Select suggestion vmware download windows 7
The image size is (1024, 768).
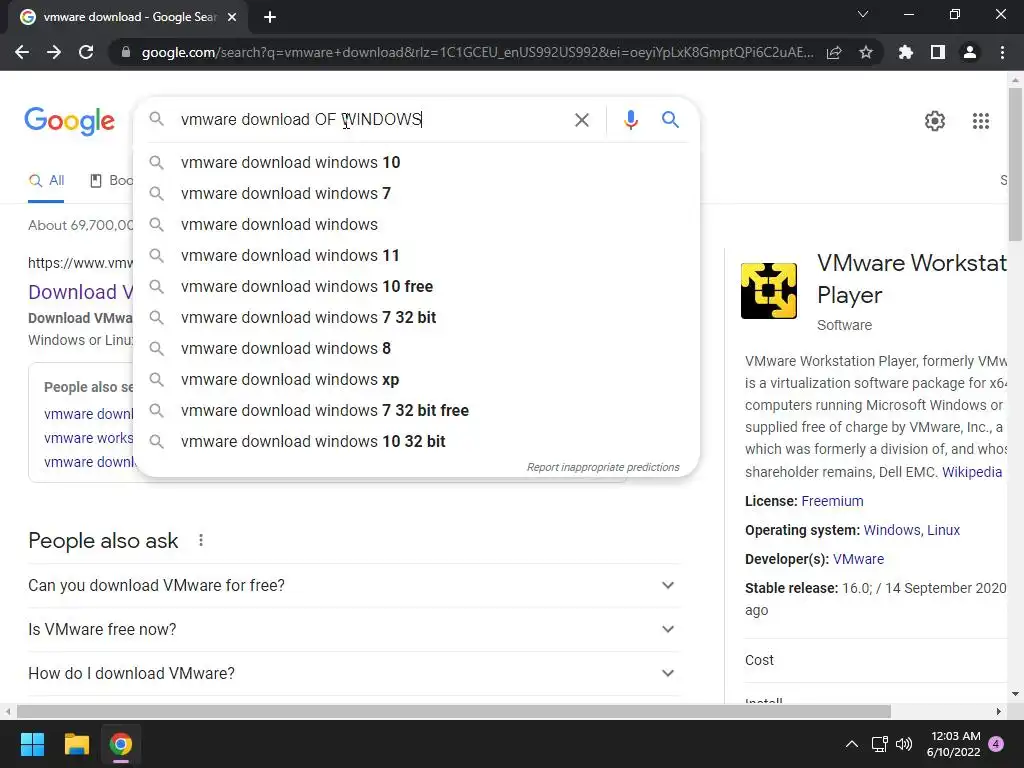click(x=416, y=193)
